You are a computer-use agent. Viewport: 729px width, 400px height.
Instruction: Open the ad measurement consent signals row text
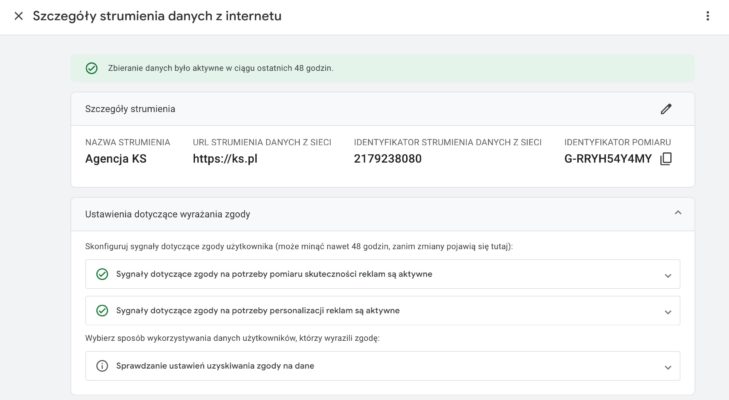click(x=274, y=274)
